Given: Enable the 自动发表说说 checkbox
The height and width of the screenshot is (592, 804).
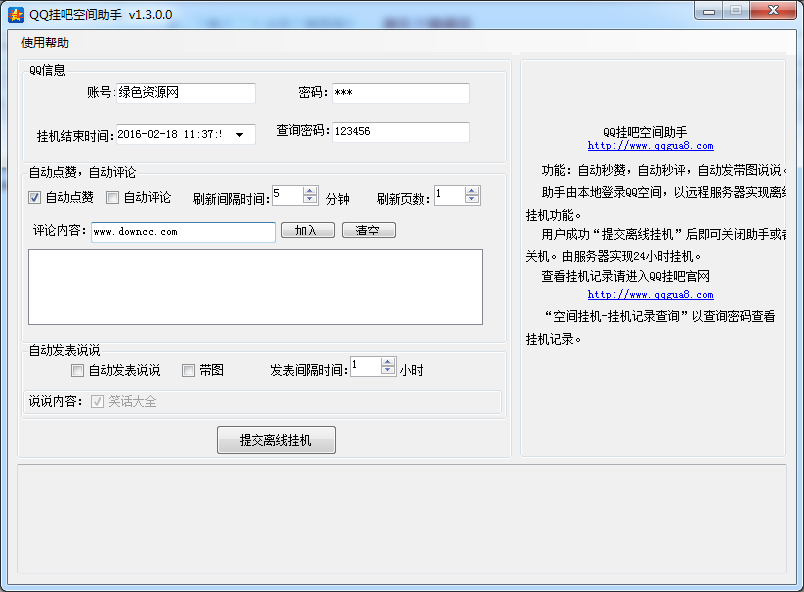Looking at the screenshot, I should (78, 371).
